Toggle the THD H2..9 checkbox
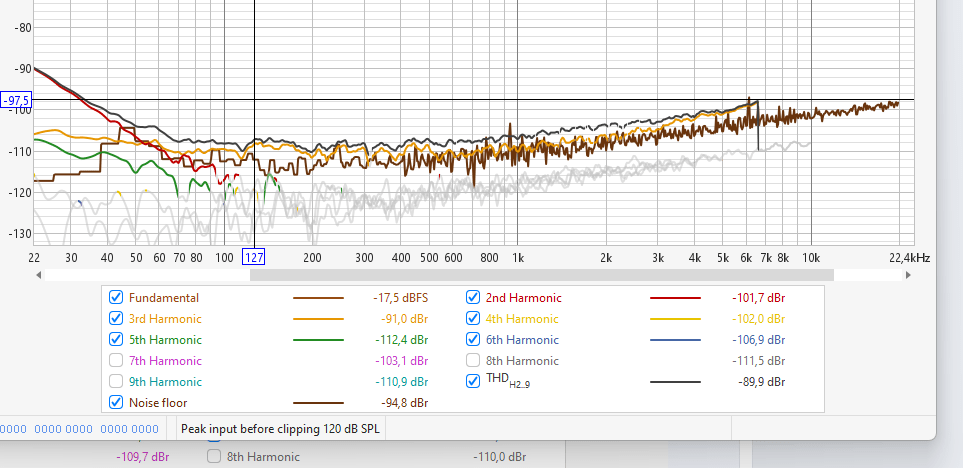The width and height of the screenshot is (963, 468). pyautogui.click(x=473, y=381)
